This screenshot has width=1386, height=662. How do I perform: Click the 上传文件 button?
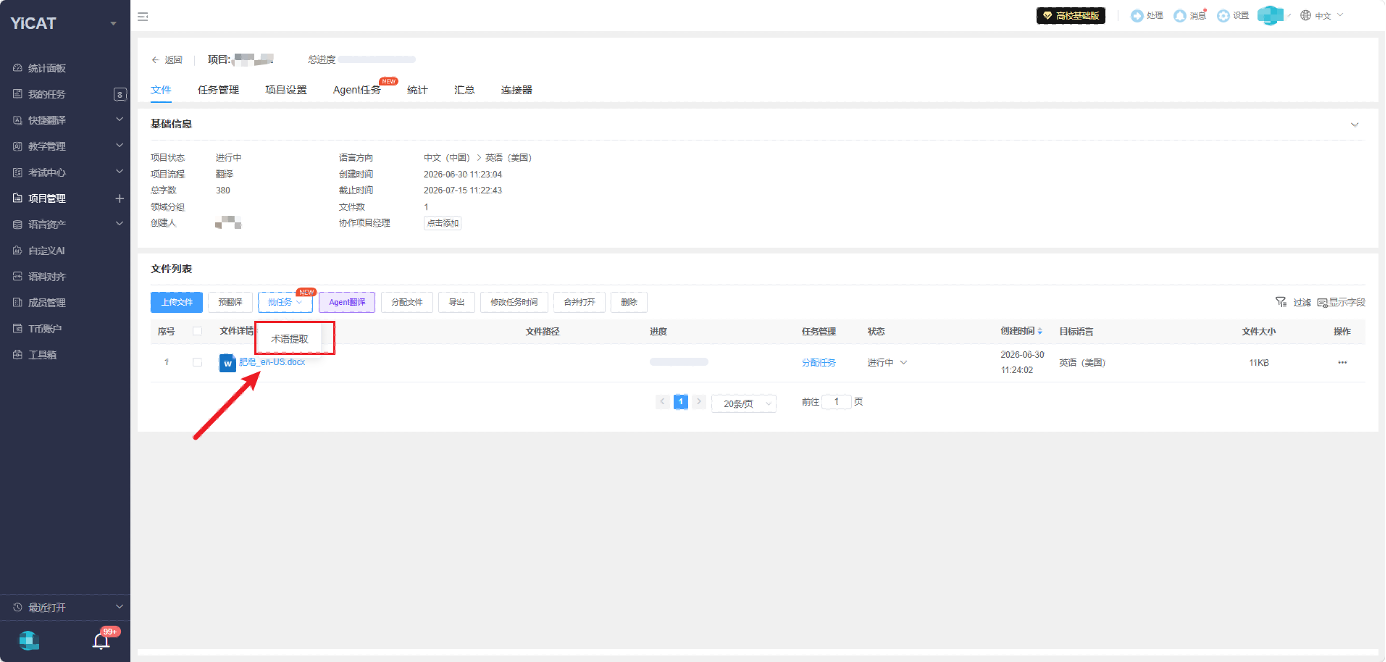pyautogui.click(x=177, y=302)
